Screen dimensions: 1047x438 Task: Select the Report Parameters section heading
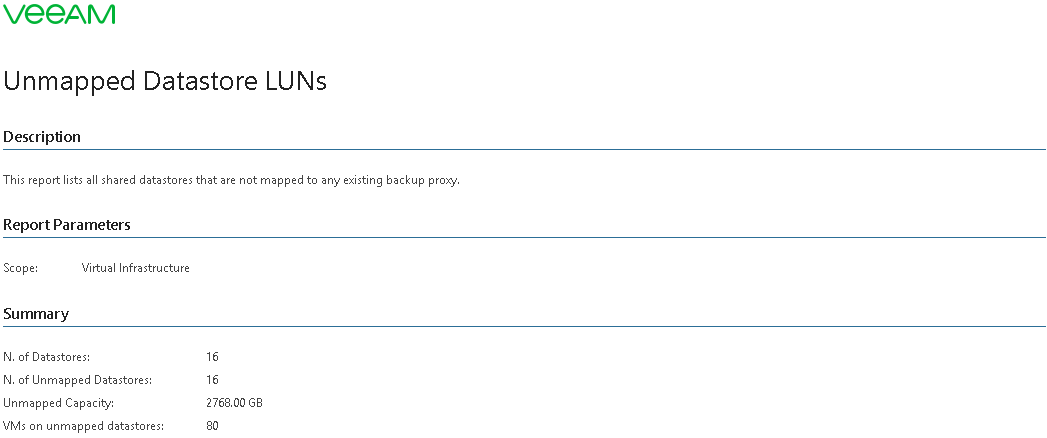[67, 225]
